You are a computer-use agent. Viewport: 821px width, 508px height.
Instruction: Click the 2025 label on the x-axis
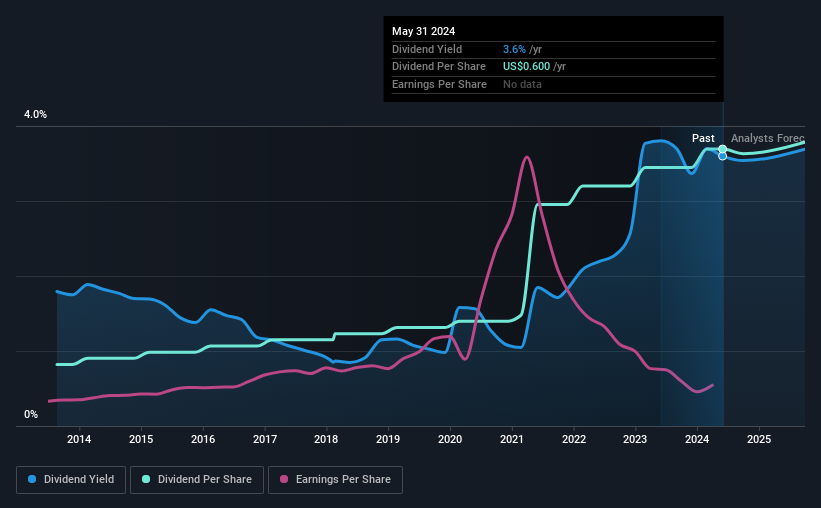point(759,439)
